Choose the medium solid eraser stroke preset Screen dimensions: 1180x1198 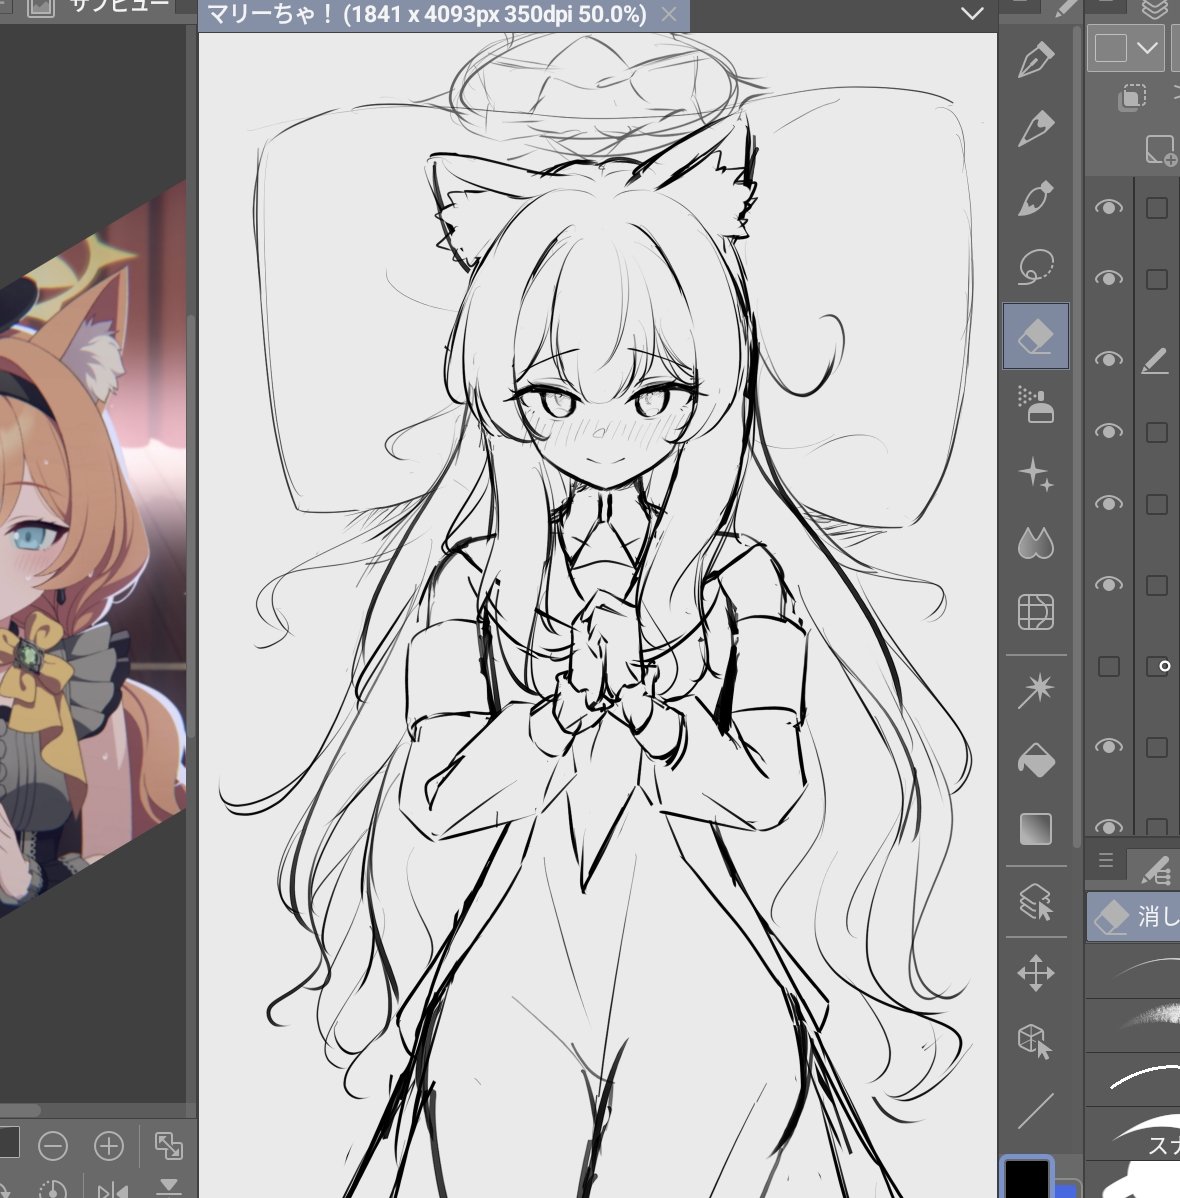point(1133,1079)
